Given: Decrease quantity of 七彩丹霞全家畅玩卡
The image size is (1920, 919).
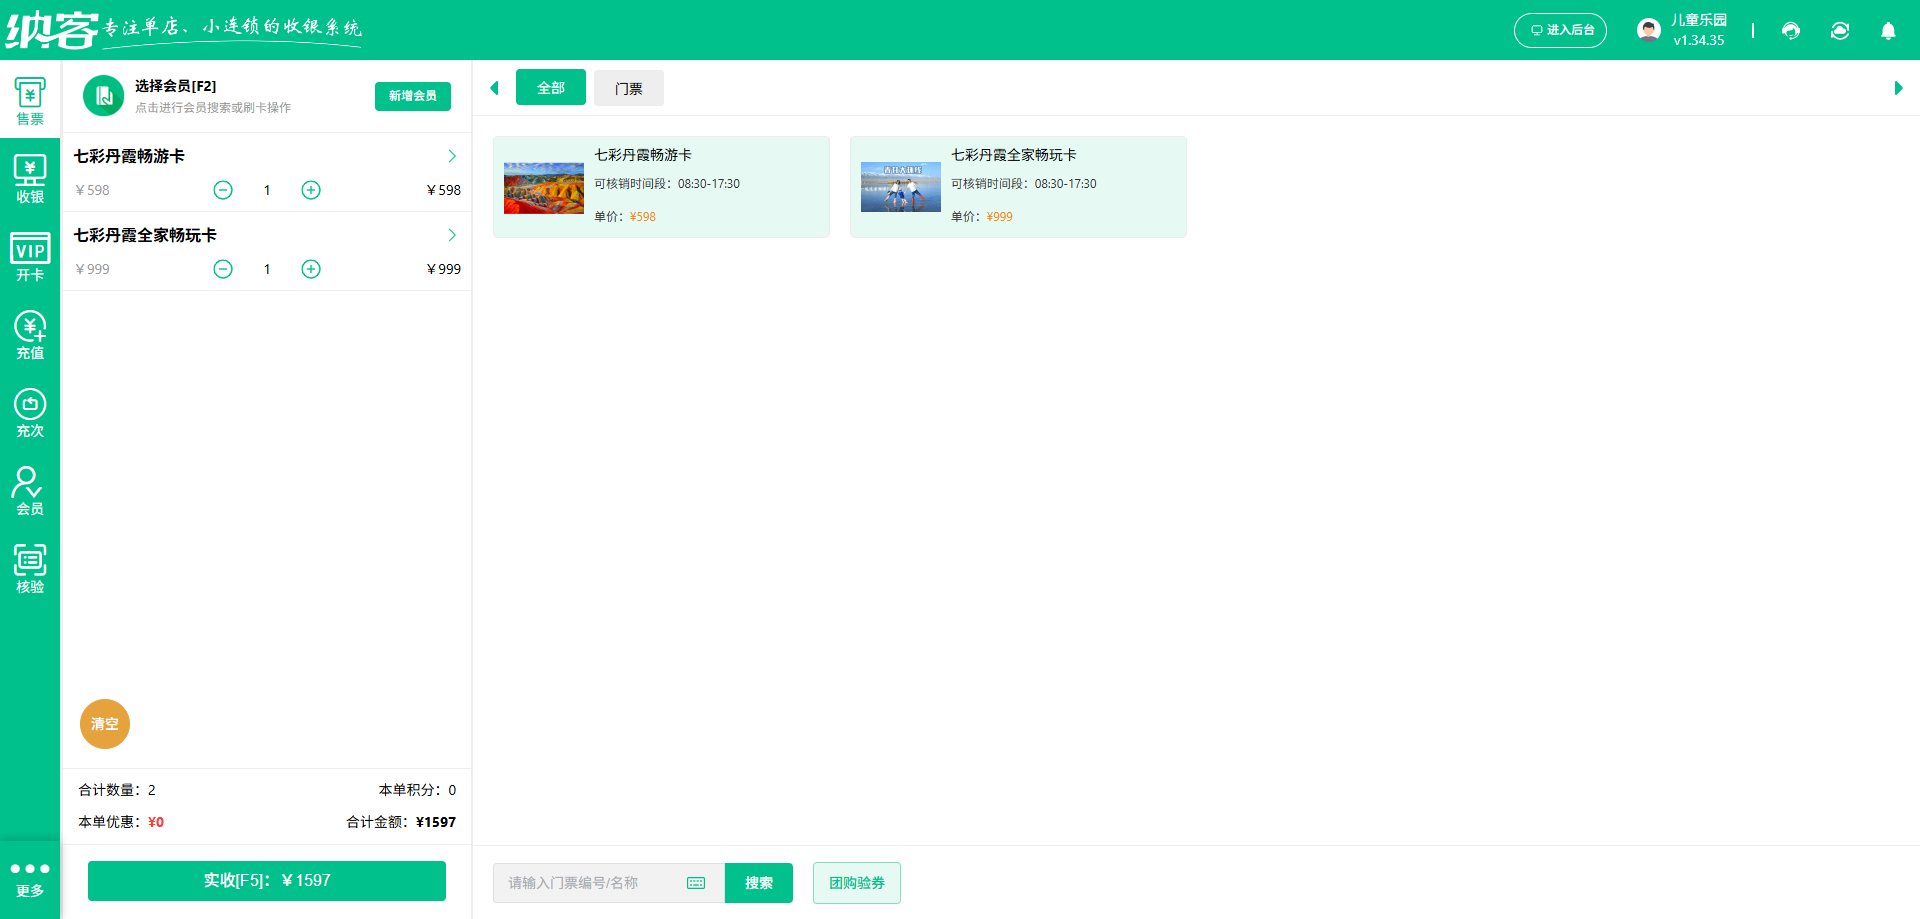Looking at the screenshot, I should 223,269.
